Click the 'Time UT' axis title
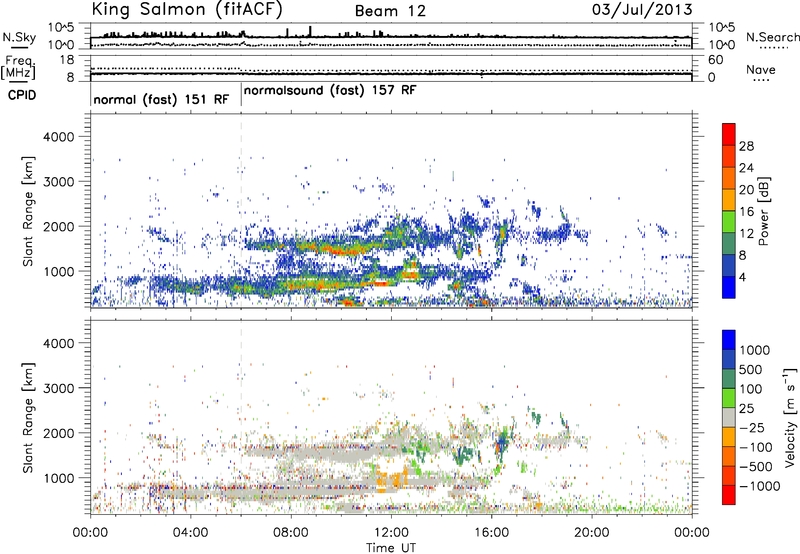 [391, 548]
